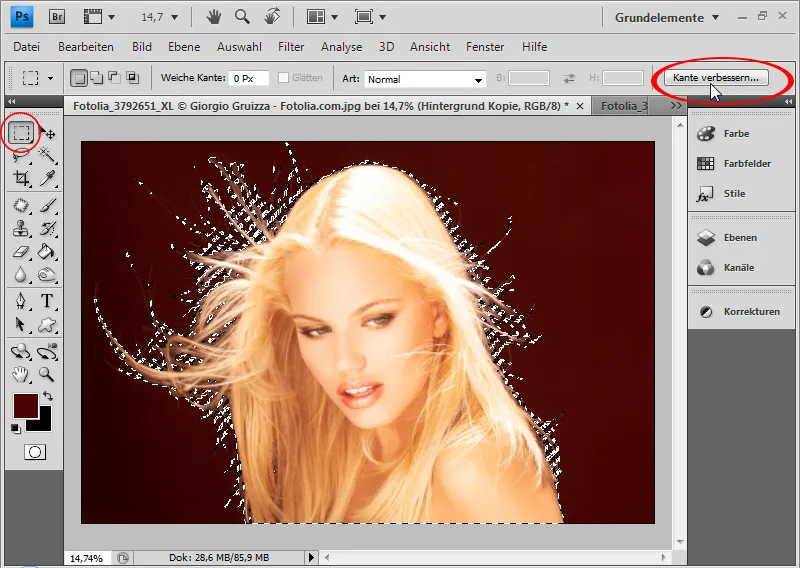
Task: Toggle the Glätten checkbox
Action: pyautogui.click(x=283, y=78)
